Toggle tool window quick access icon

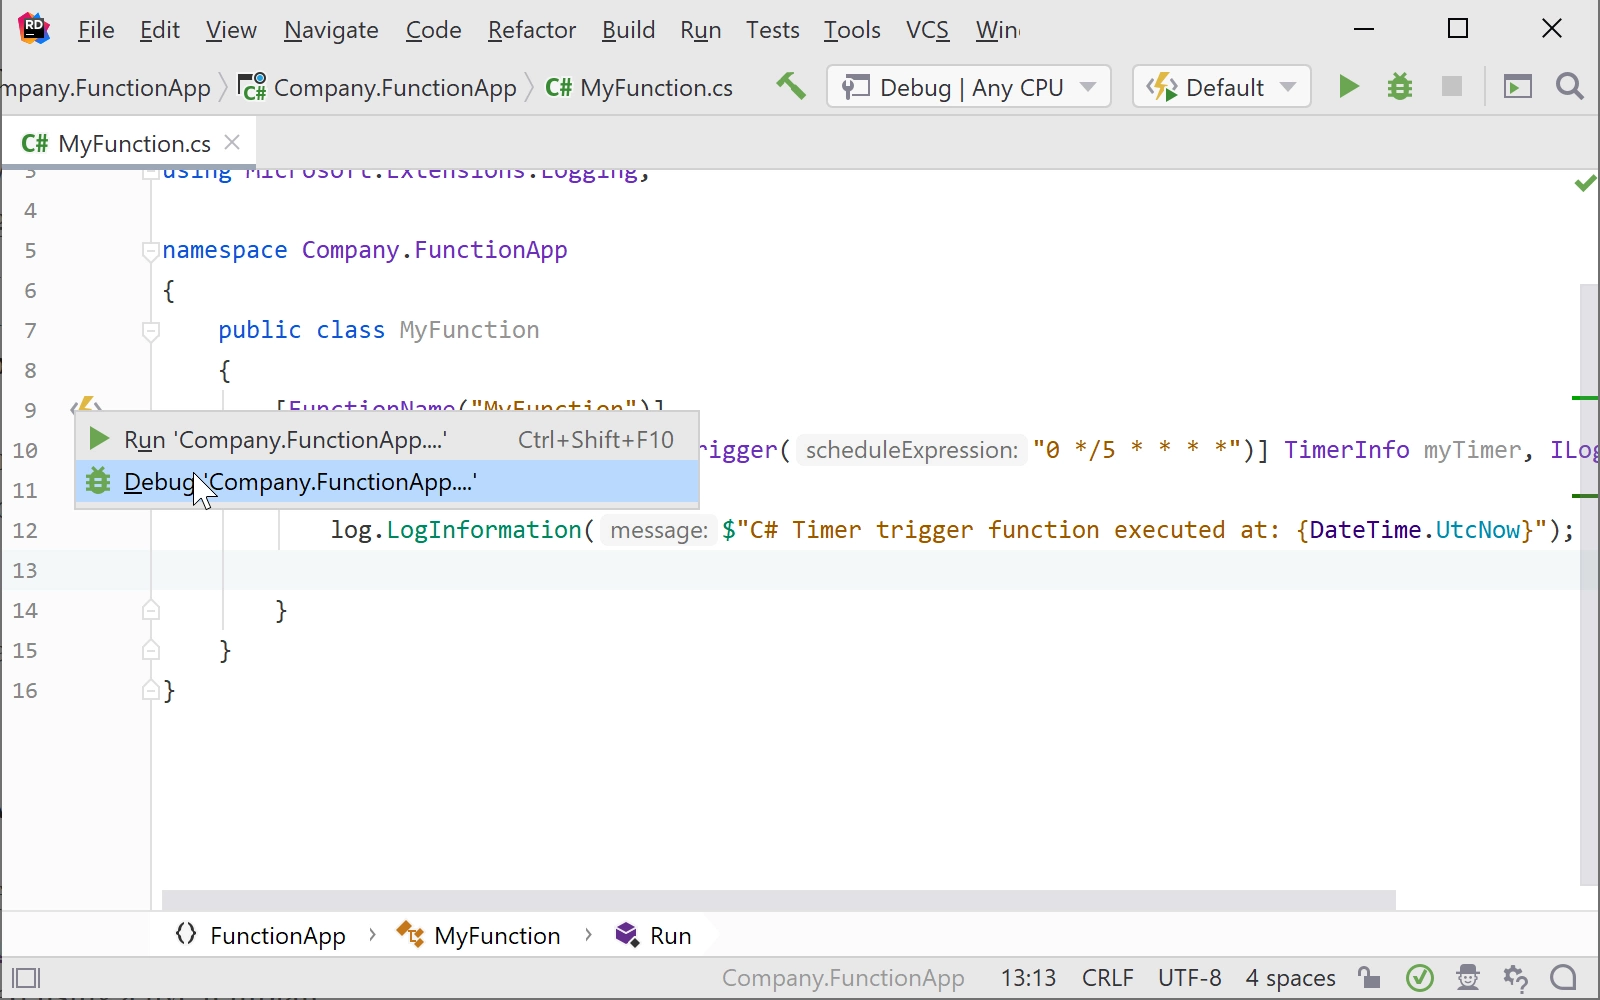26,978
